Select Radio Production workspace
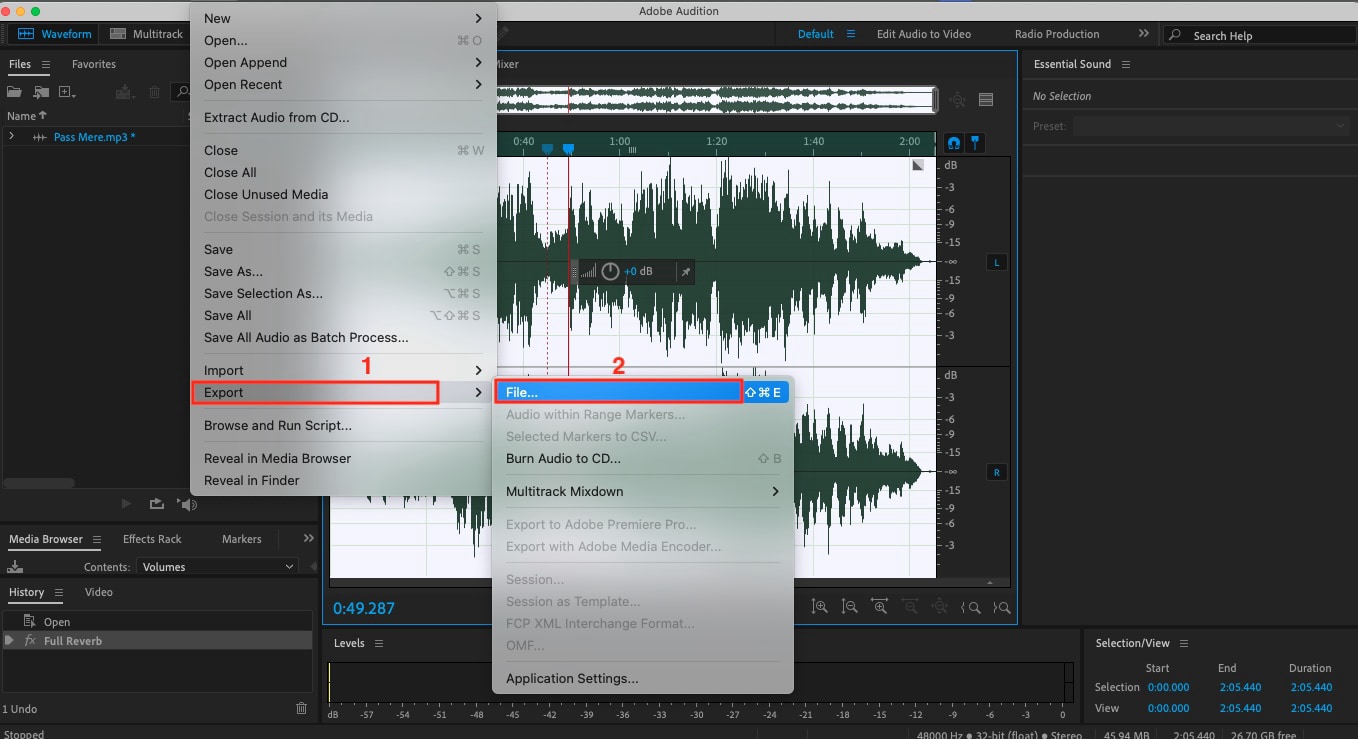 click(1057, 34)
